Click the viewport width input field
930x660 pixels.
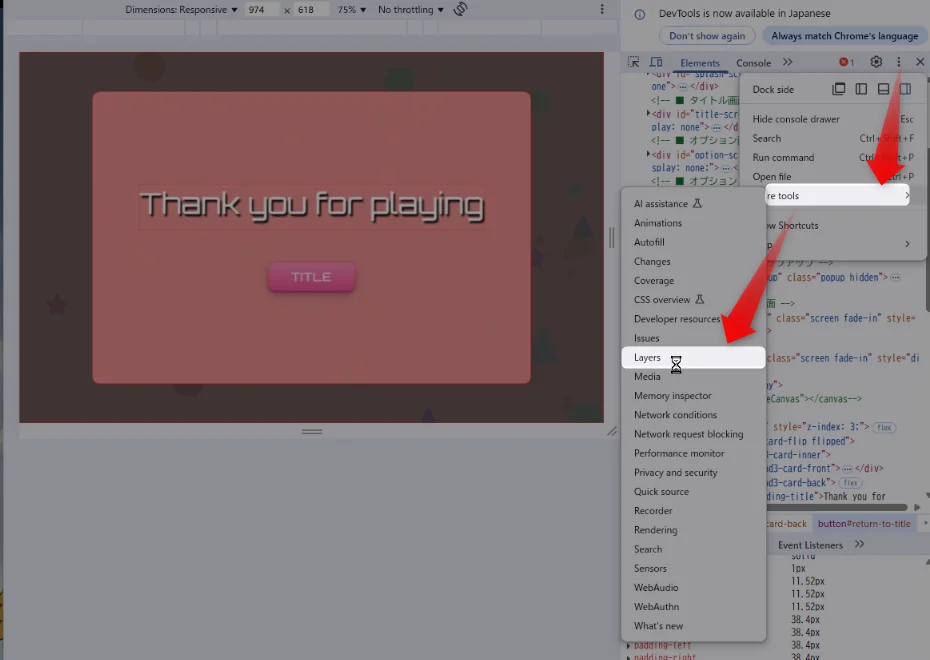262,9
